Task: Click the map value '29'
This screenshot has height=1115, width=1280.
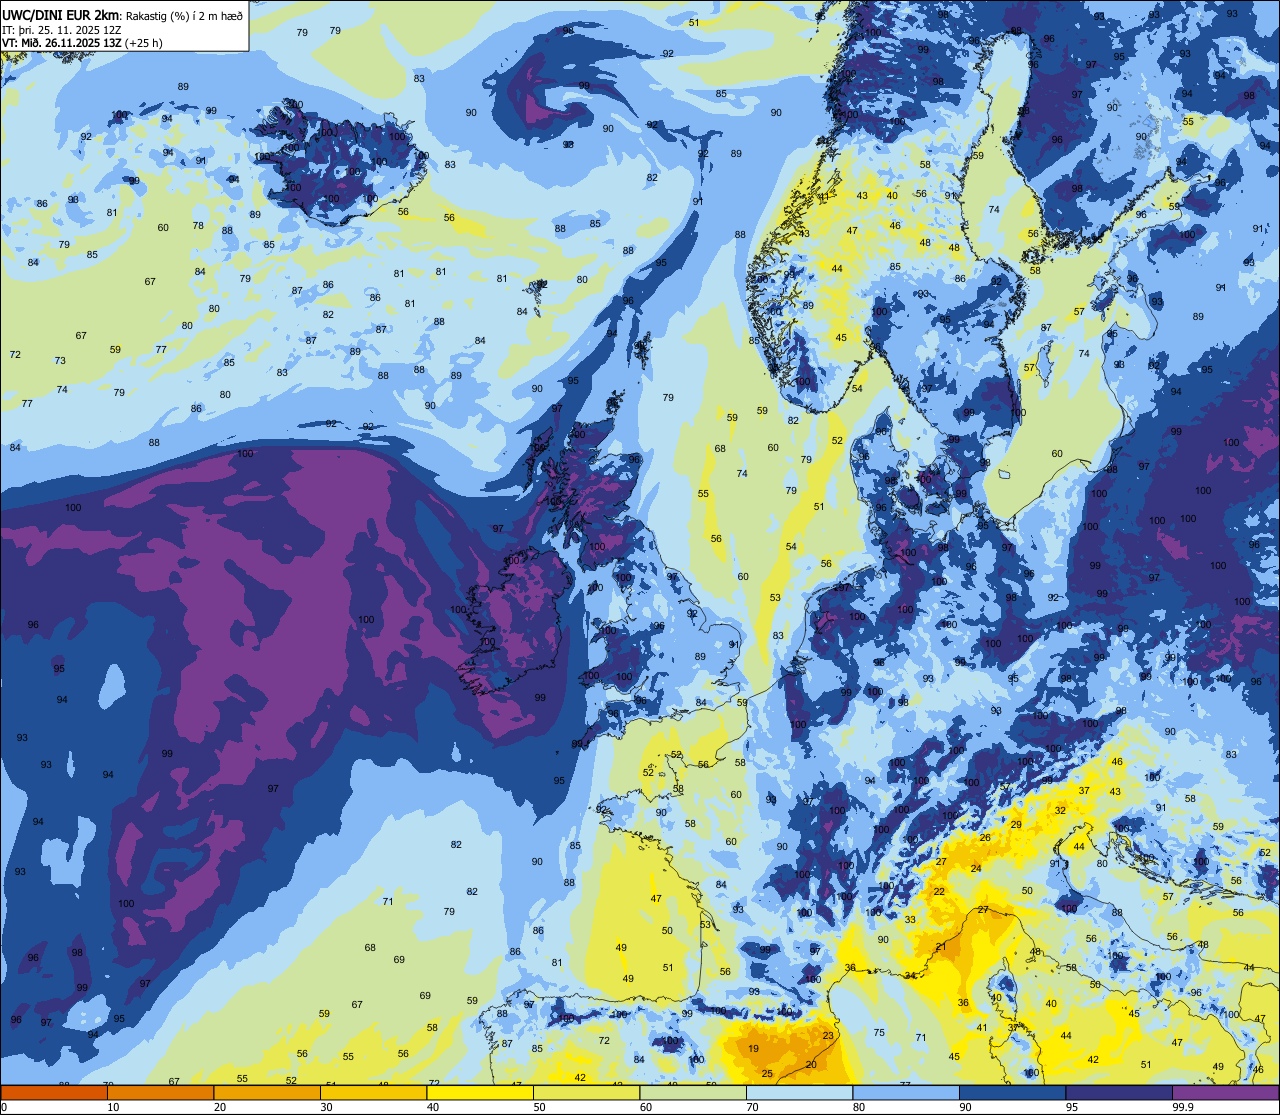Action: (1016, 825)
